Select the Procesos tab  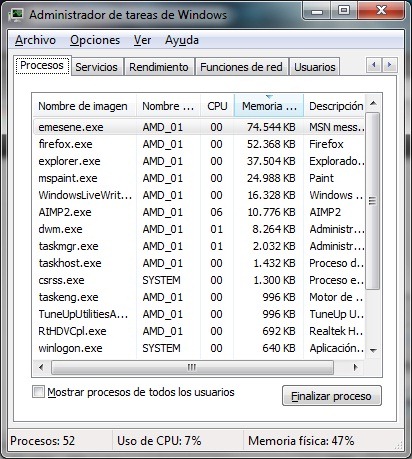pyautogui.click(x=42, y=65)
